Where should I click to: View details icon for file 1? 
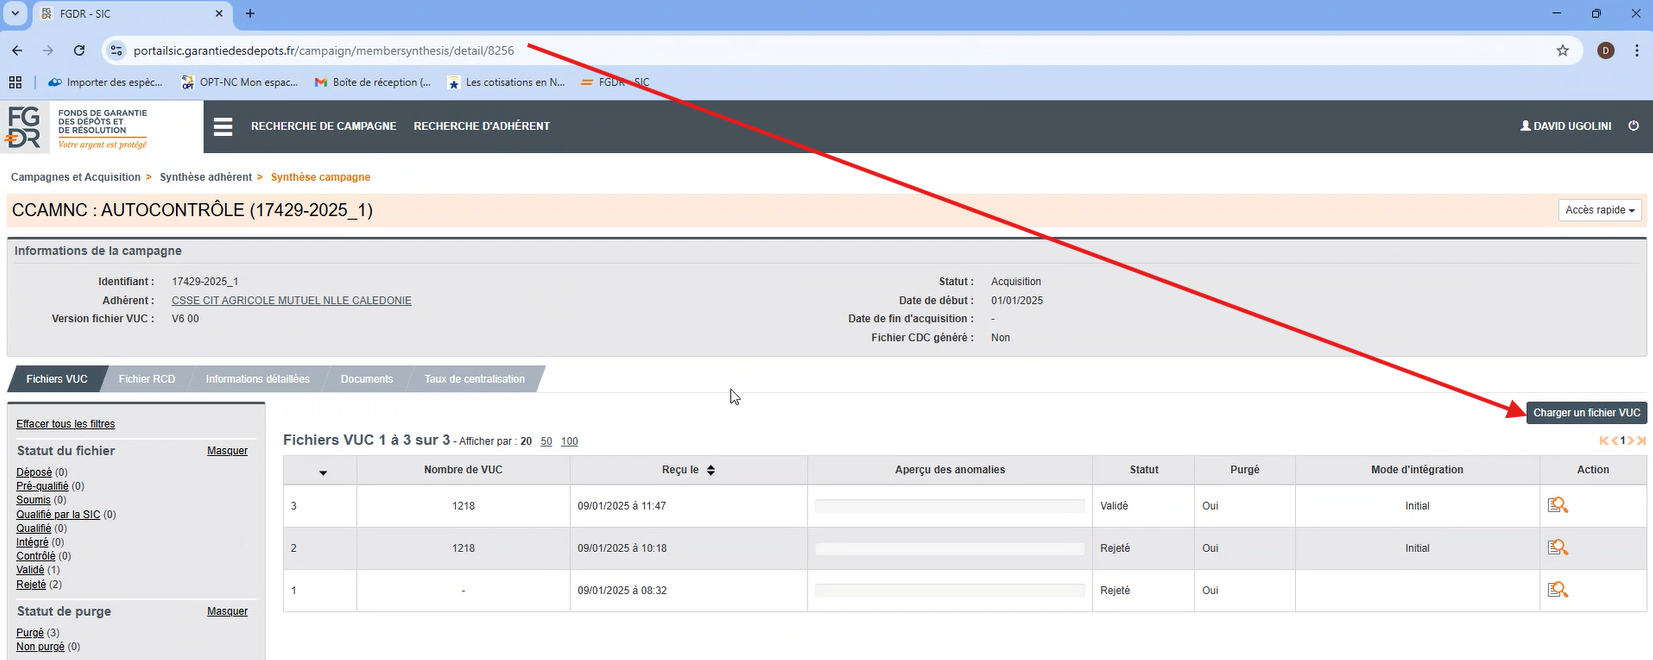click(1557, 590)
